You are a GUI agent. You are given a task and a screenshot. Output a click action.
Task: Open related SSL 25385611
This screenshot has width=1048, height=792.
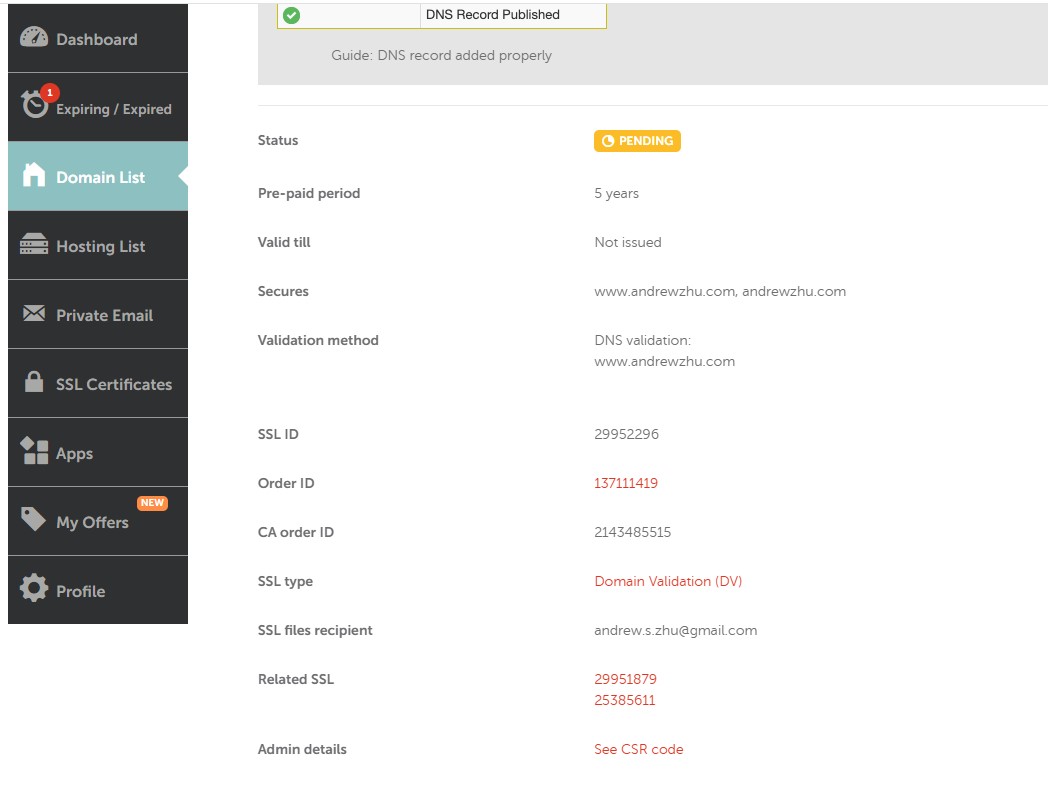coord(625,700)
